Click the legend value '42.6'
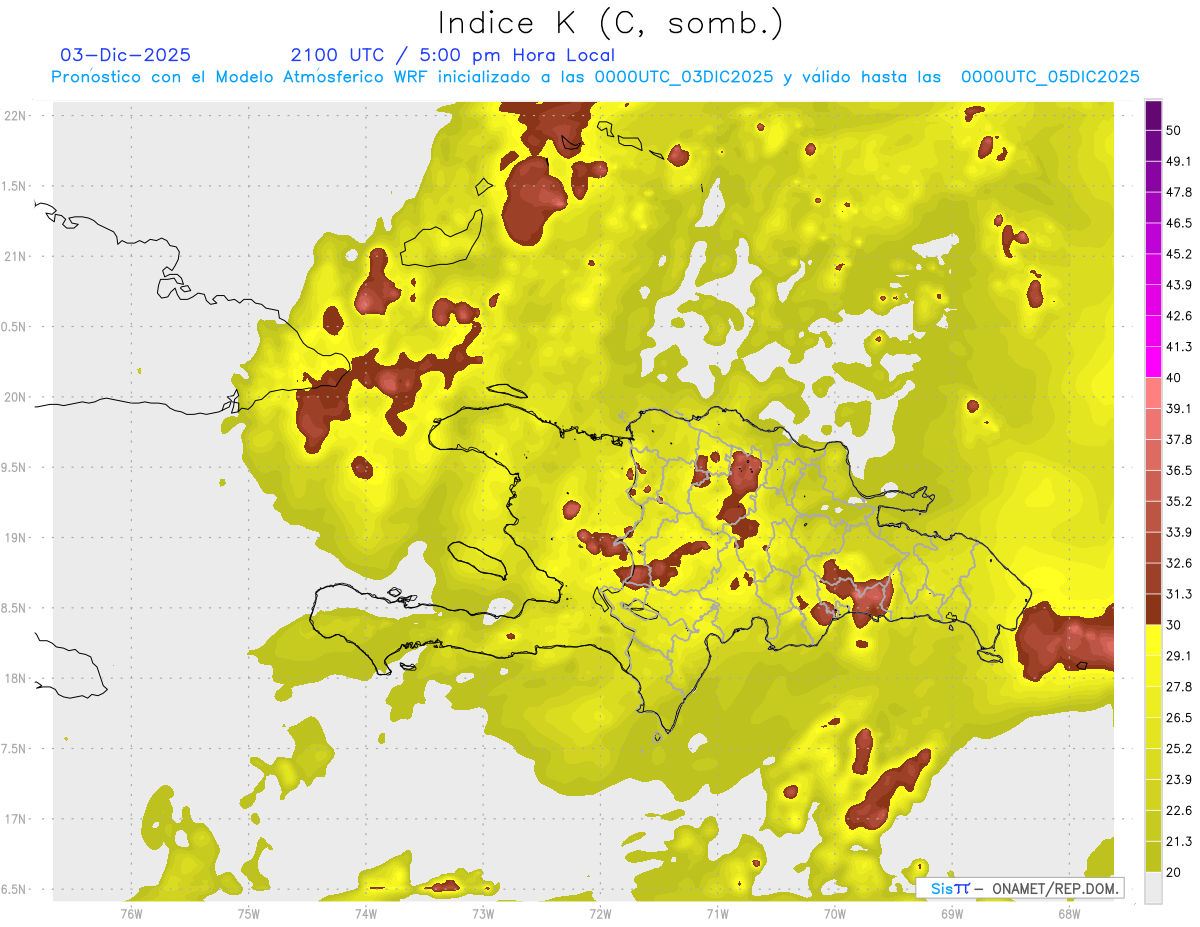Image resolution: width=1200 pixels, height=927 pixels. pos(1179,316)
